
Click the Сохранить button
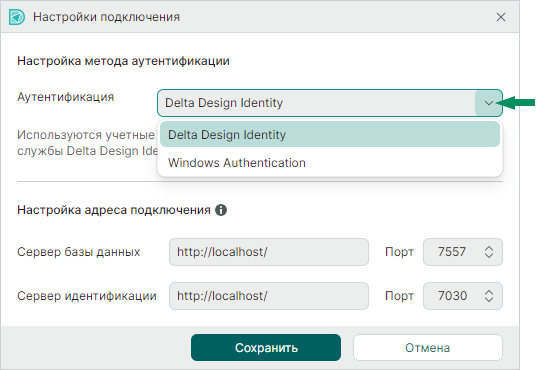pyautogui.click(x=266, y=348)
